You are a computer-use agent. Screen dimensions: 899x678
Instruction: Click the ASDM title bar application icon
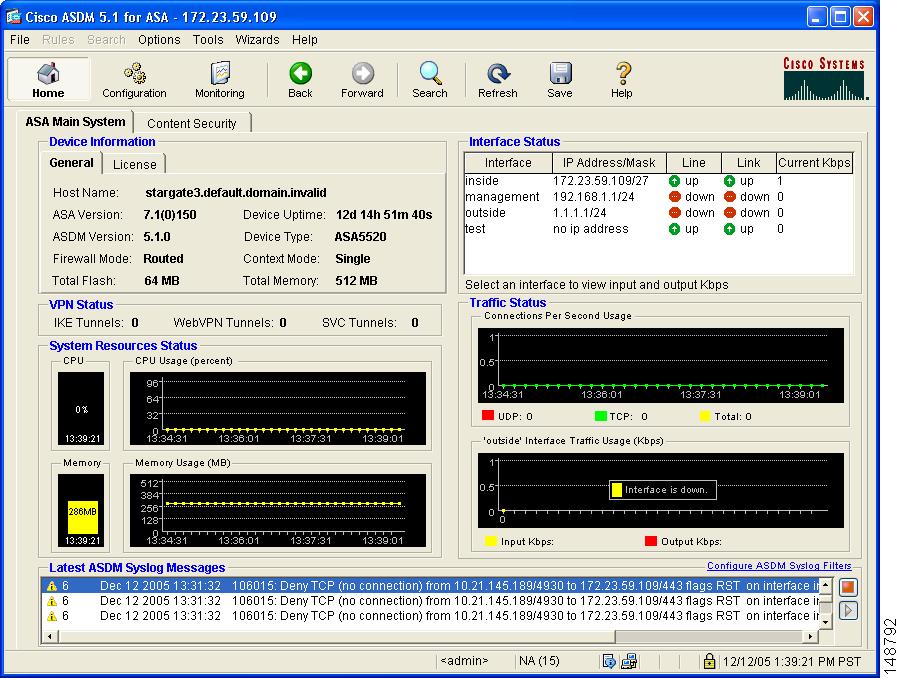click(14, 17)
